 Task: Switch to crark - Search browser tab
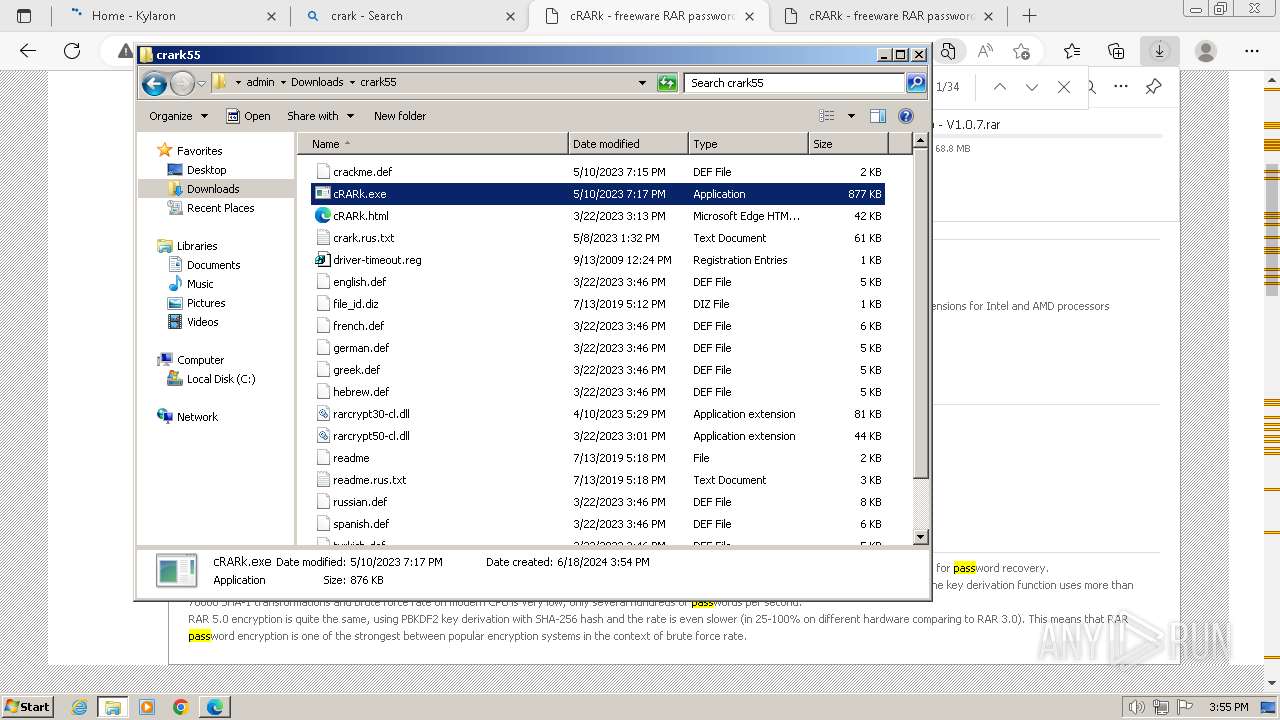coord(408,16)
